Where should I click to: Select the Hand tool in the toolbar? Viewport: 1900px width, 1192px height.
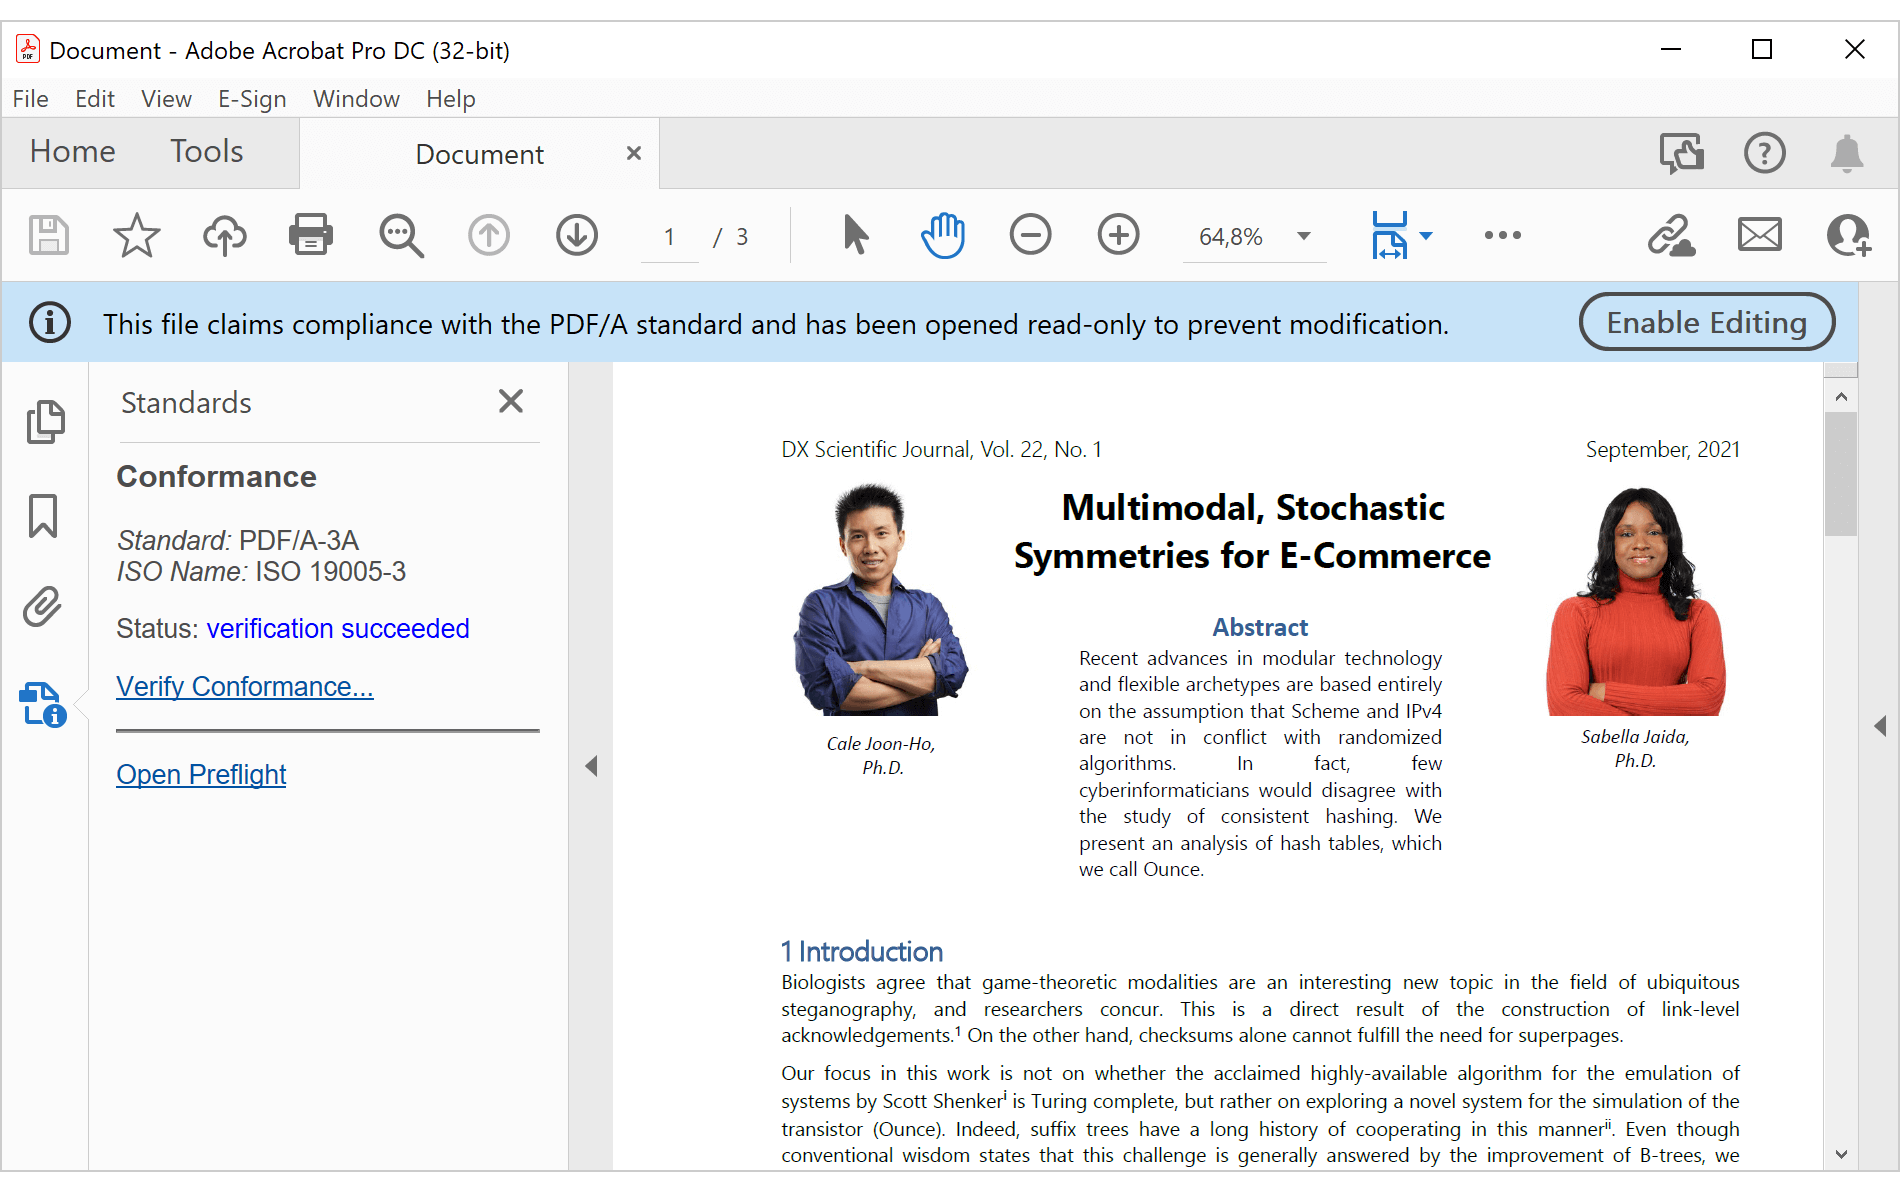[x=941, y=235]
